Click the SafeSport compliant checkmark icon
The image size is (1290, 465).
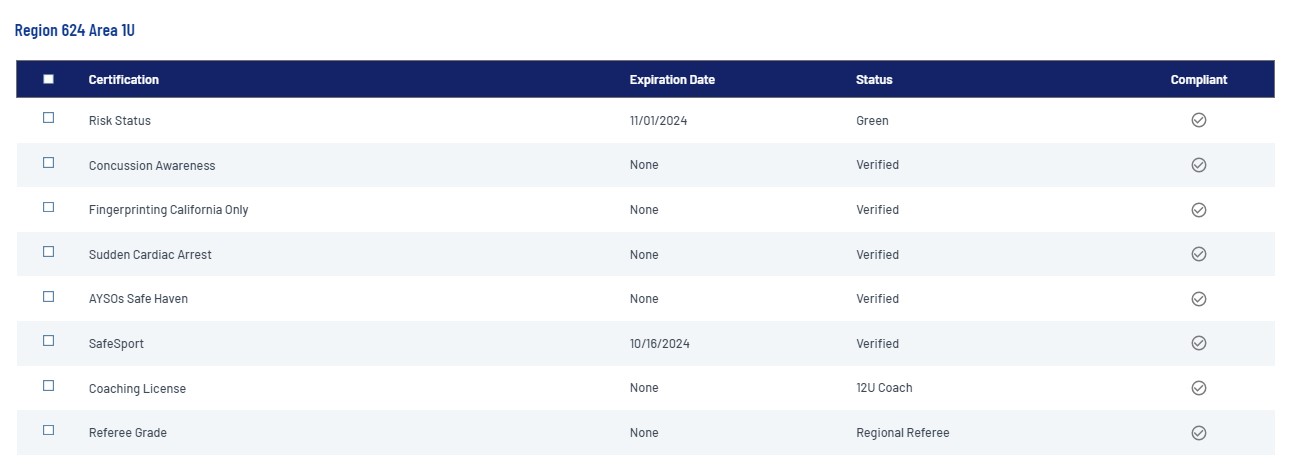[1199, 343]
